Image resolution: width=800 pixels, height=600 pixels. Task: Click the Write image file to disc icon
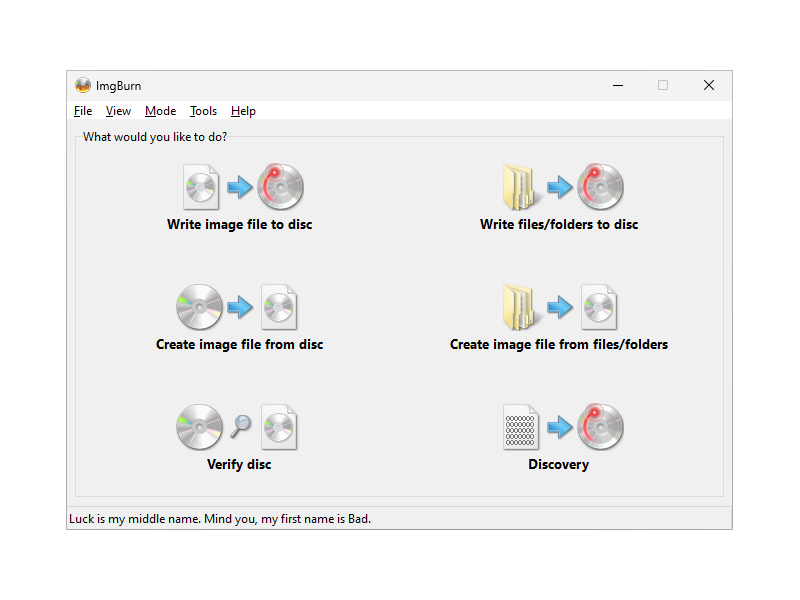[239, 187]
